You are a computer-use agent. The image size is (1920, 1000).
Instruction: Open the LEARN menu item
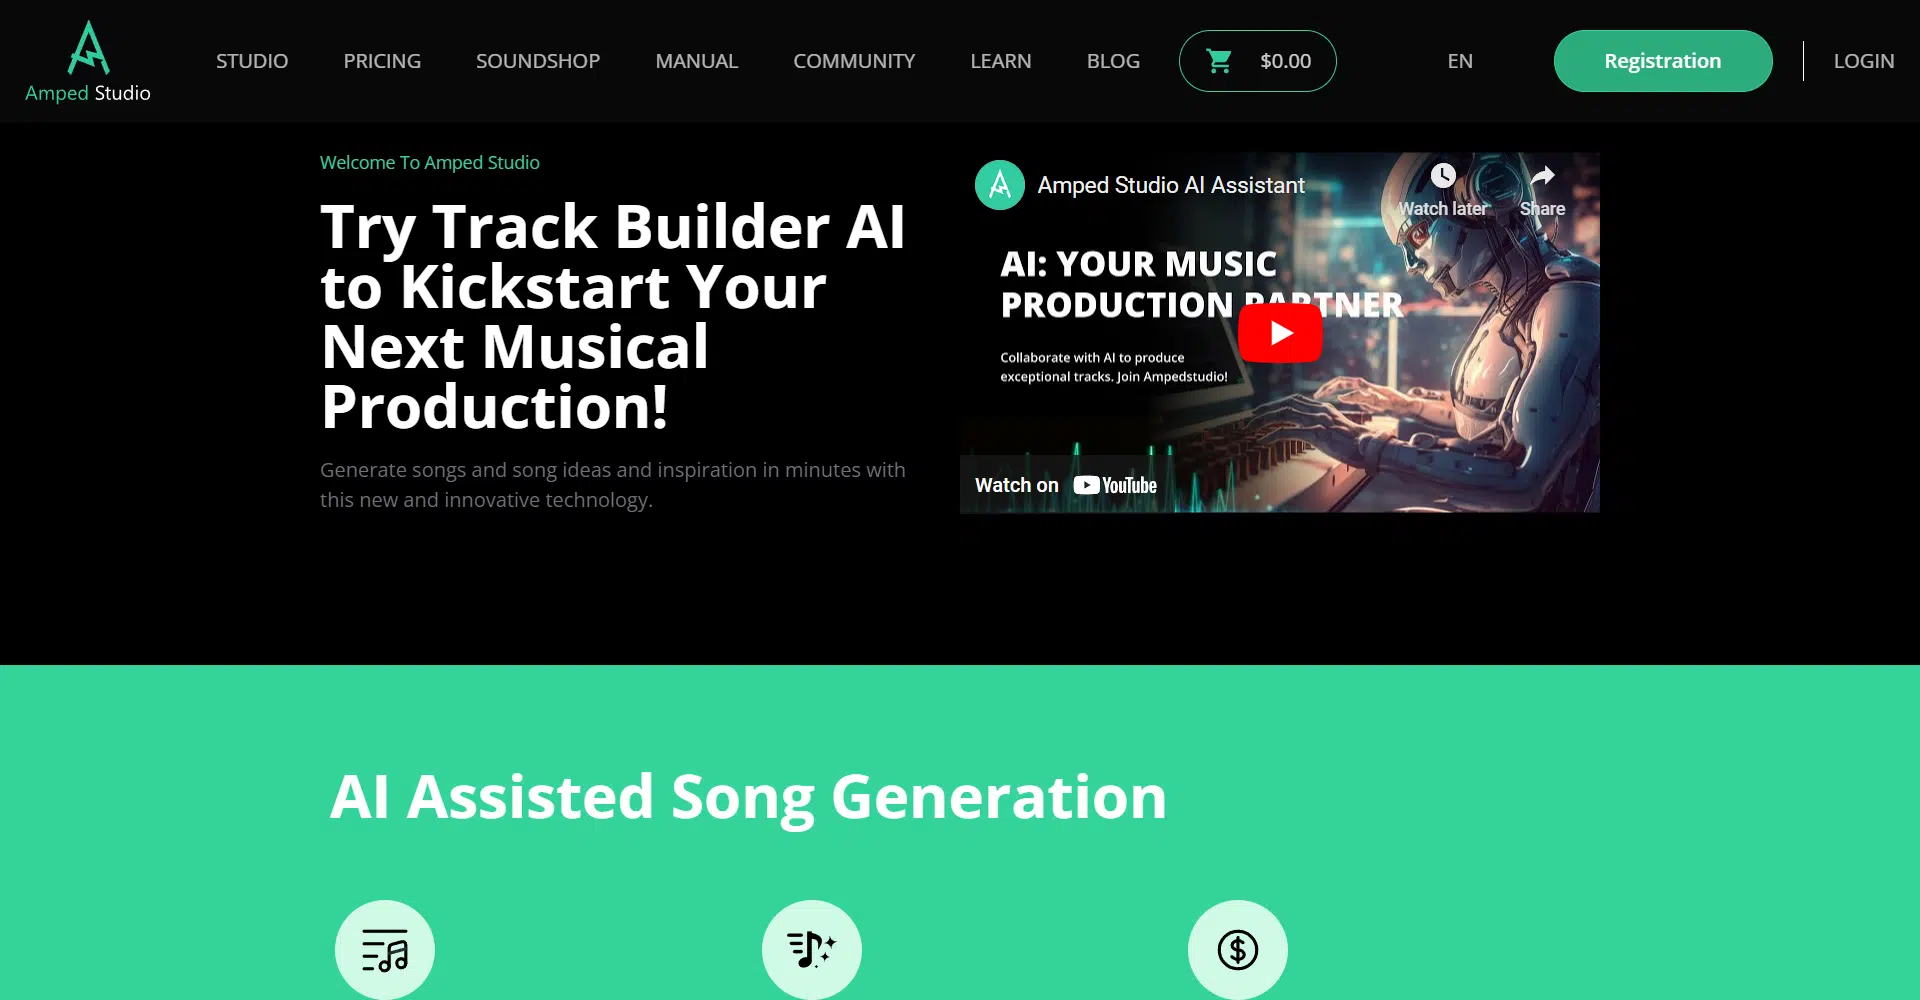pos(1001,61)
